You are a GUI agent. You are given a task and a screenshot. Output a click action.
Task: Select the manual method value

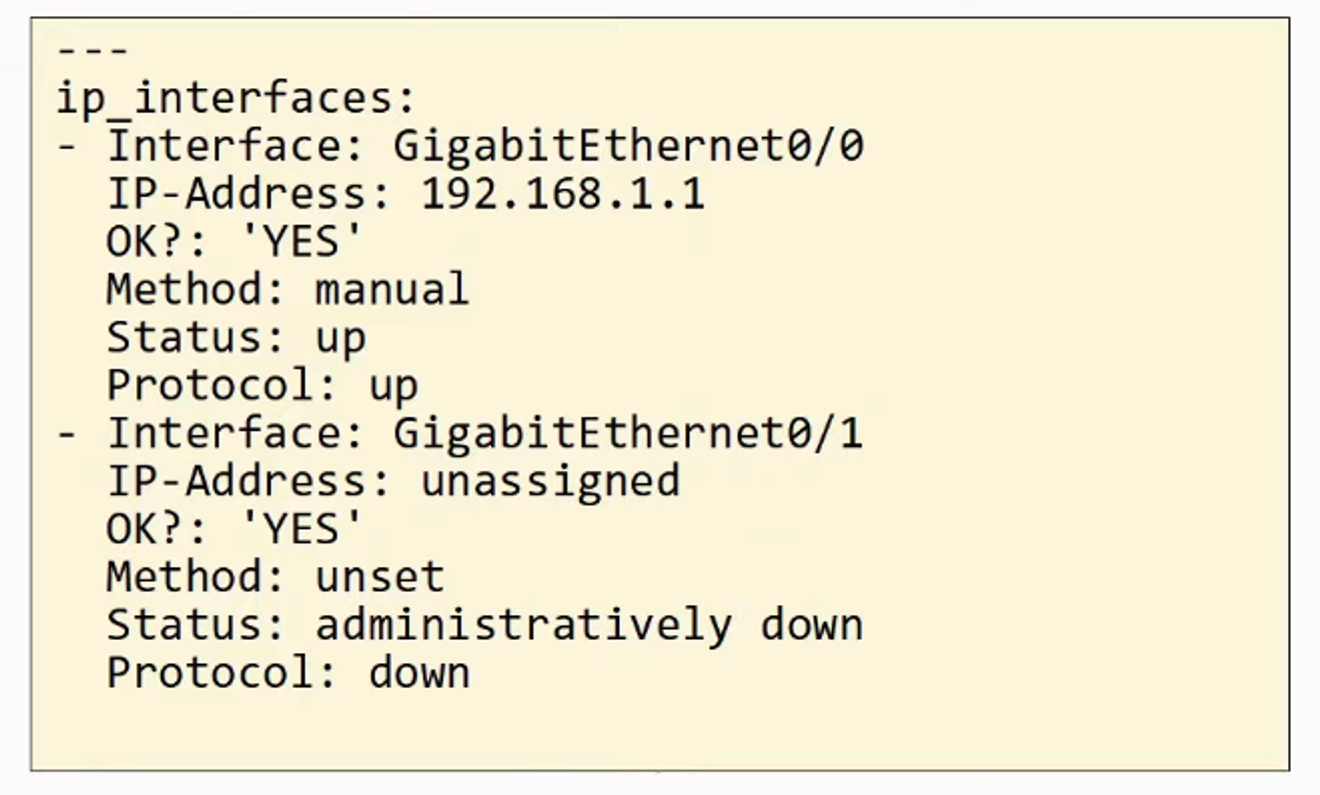click(392, 290)
